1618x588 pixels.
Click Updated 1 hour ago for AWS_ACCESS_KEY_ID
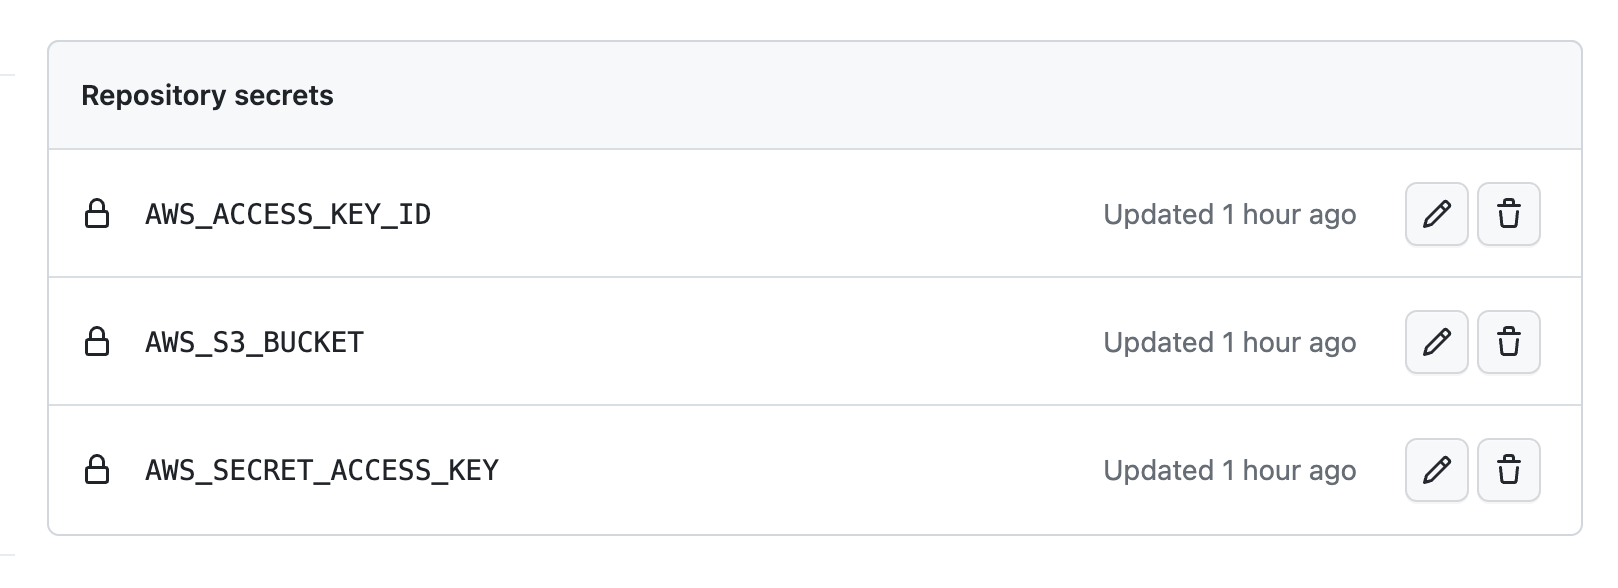[x=1229, y=214]
